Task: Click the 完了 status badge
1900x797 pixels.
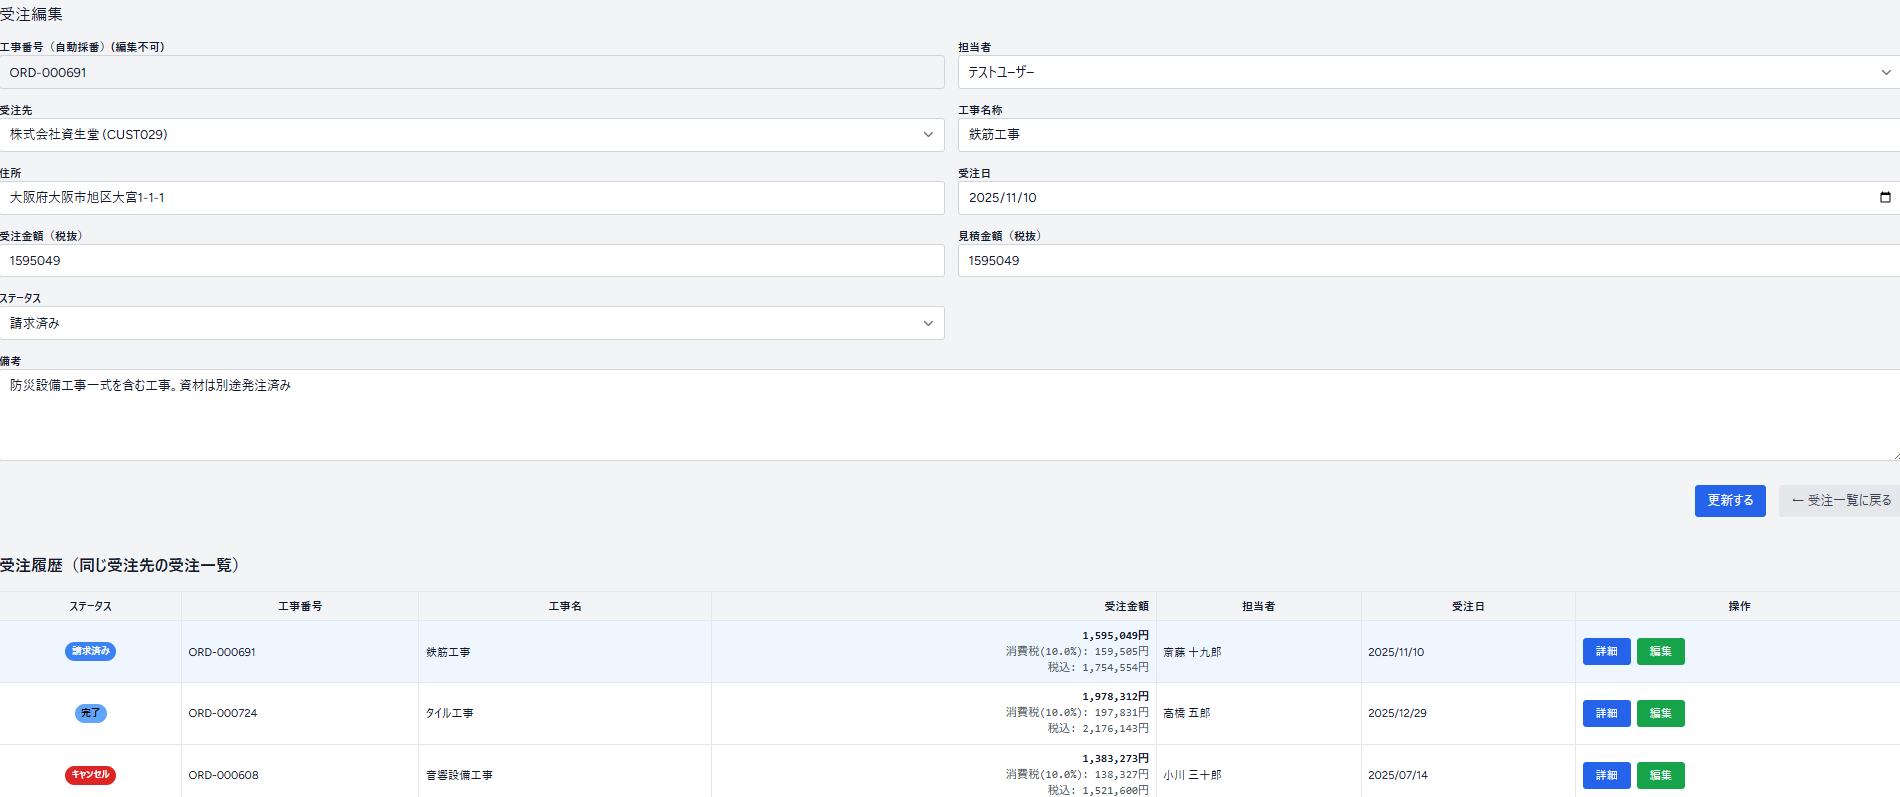Action: pos(90,713)
